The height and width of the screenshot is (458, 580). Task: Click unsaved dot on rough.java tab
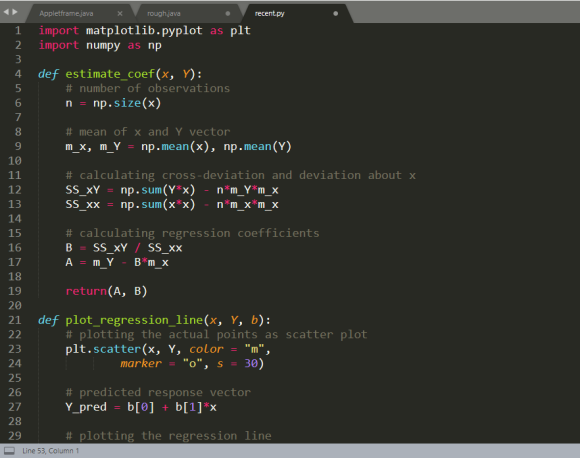pyautogui.click(x=228, y=13)
